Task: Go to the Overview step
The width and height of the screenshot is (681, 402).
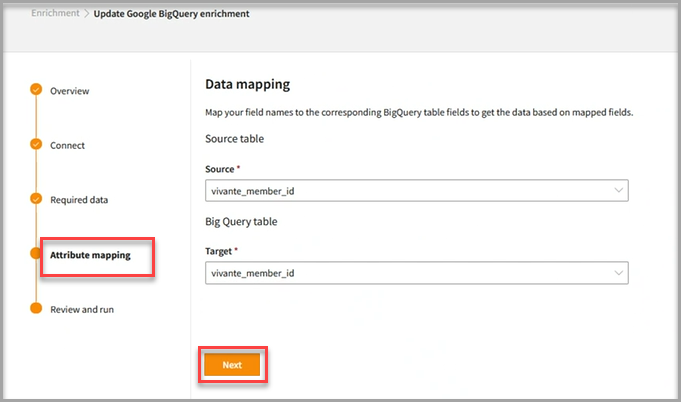Action: tap(70, 91)
